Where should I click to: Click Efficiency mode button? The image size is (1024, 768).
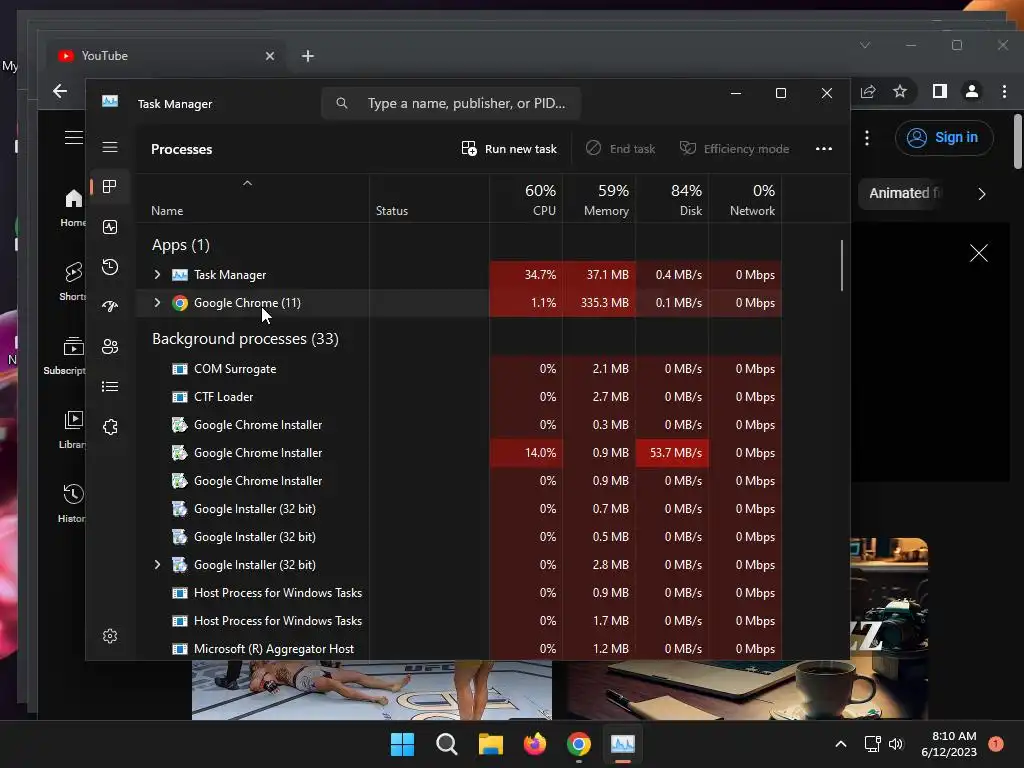tap(734, 149)
